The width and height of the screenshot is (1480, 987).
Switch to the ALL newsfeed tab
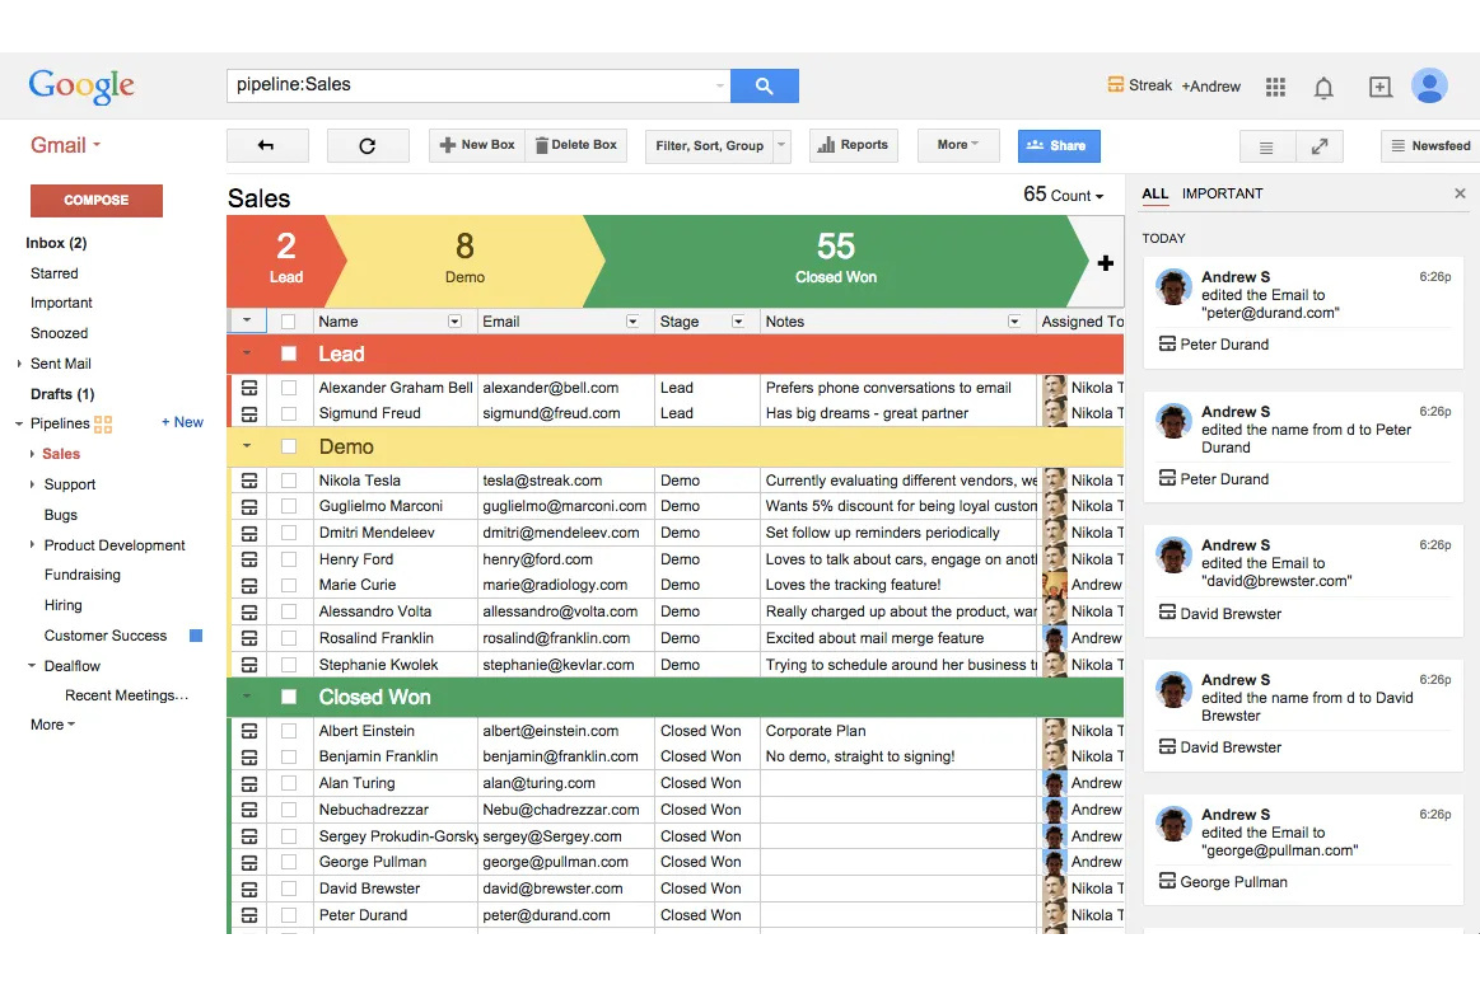coord(1155,194)
